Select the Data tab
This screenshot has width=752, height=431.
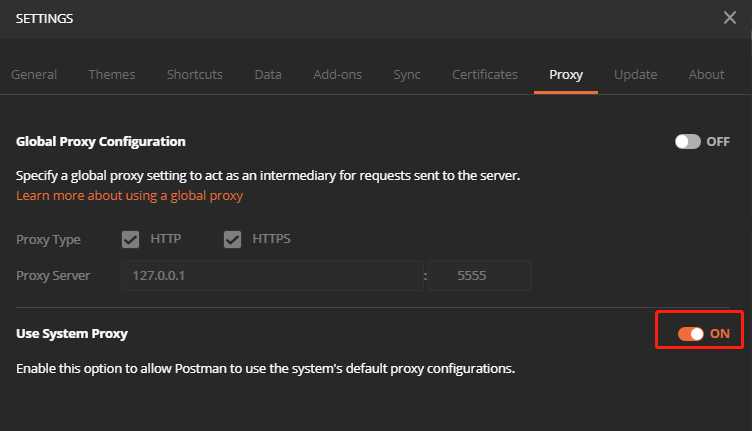[x=268, y=74]
